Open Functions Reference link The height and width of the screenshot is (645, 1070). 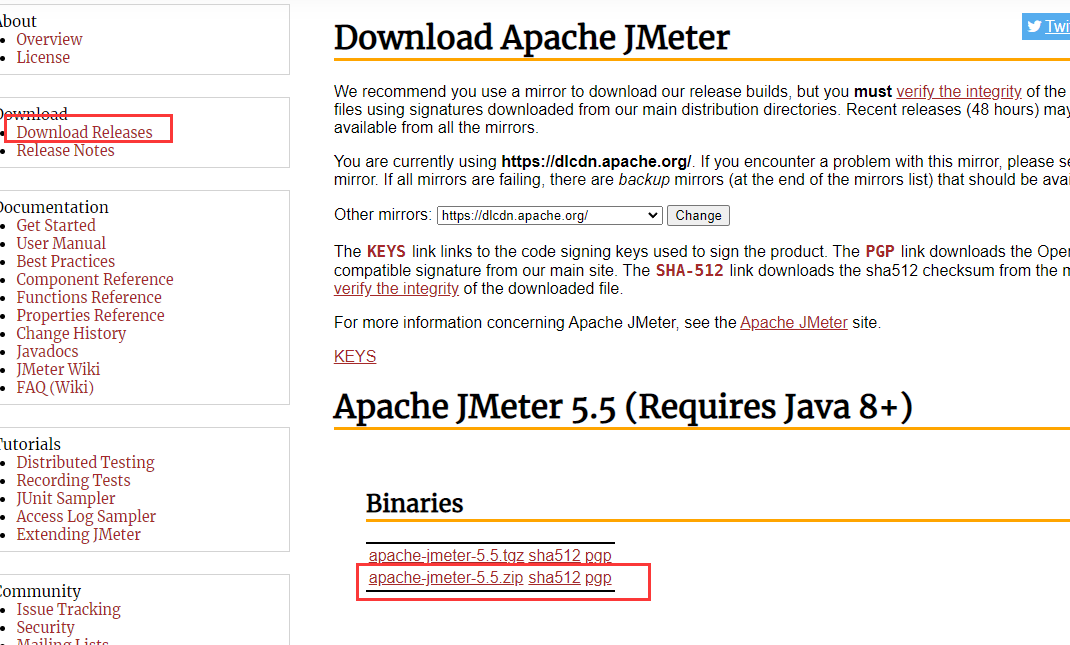[89, 298]
